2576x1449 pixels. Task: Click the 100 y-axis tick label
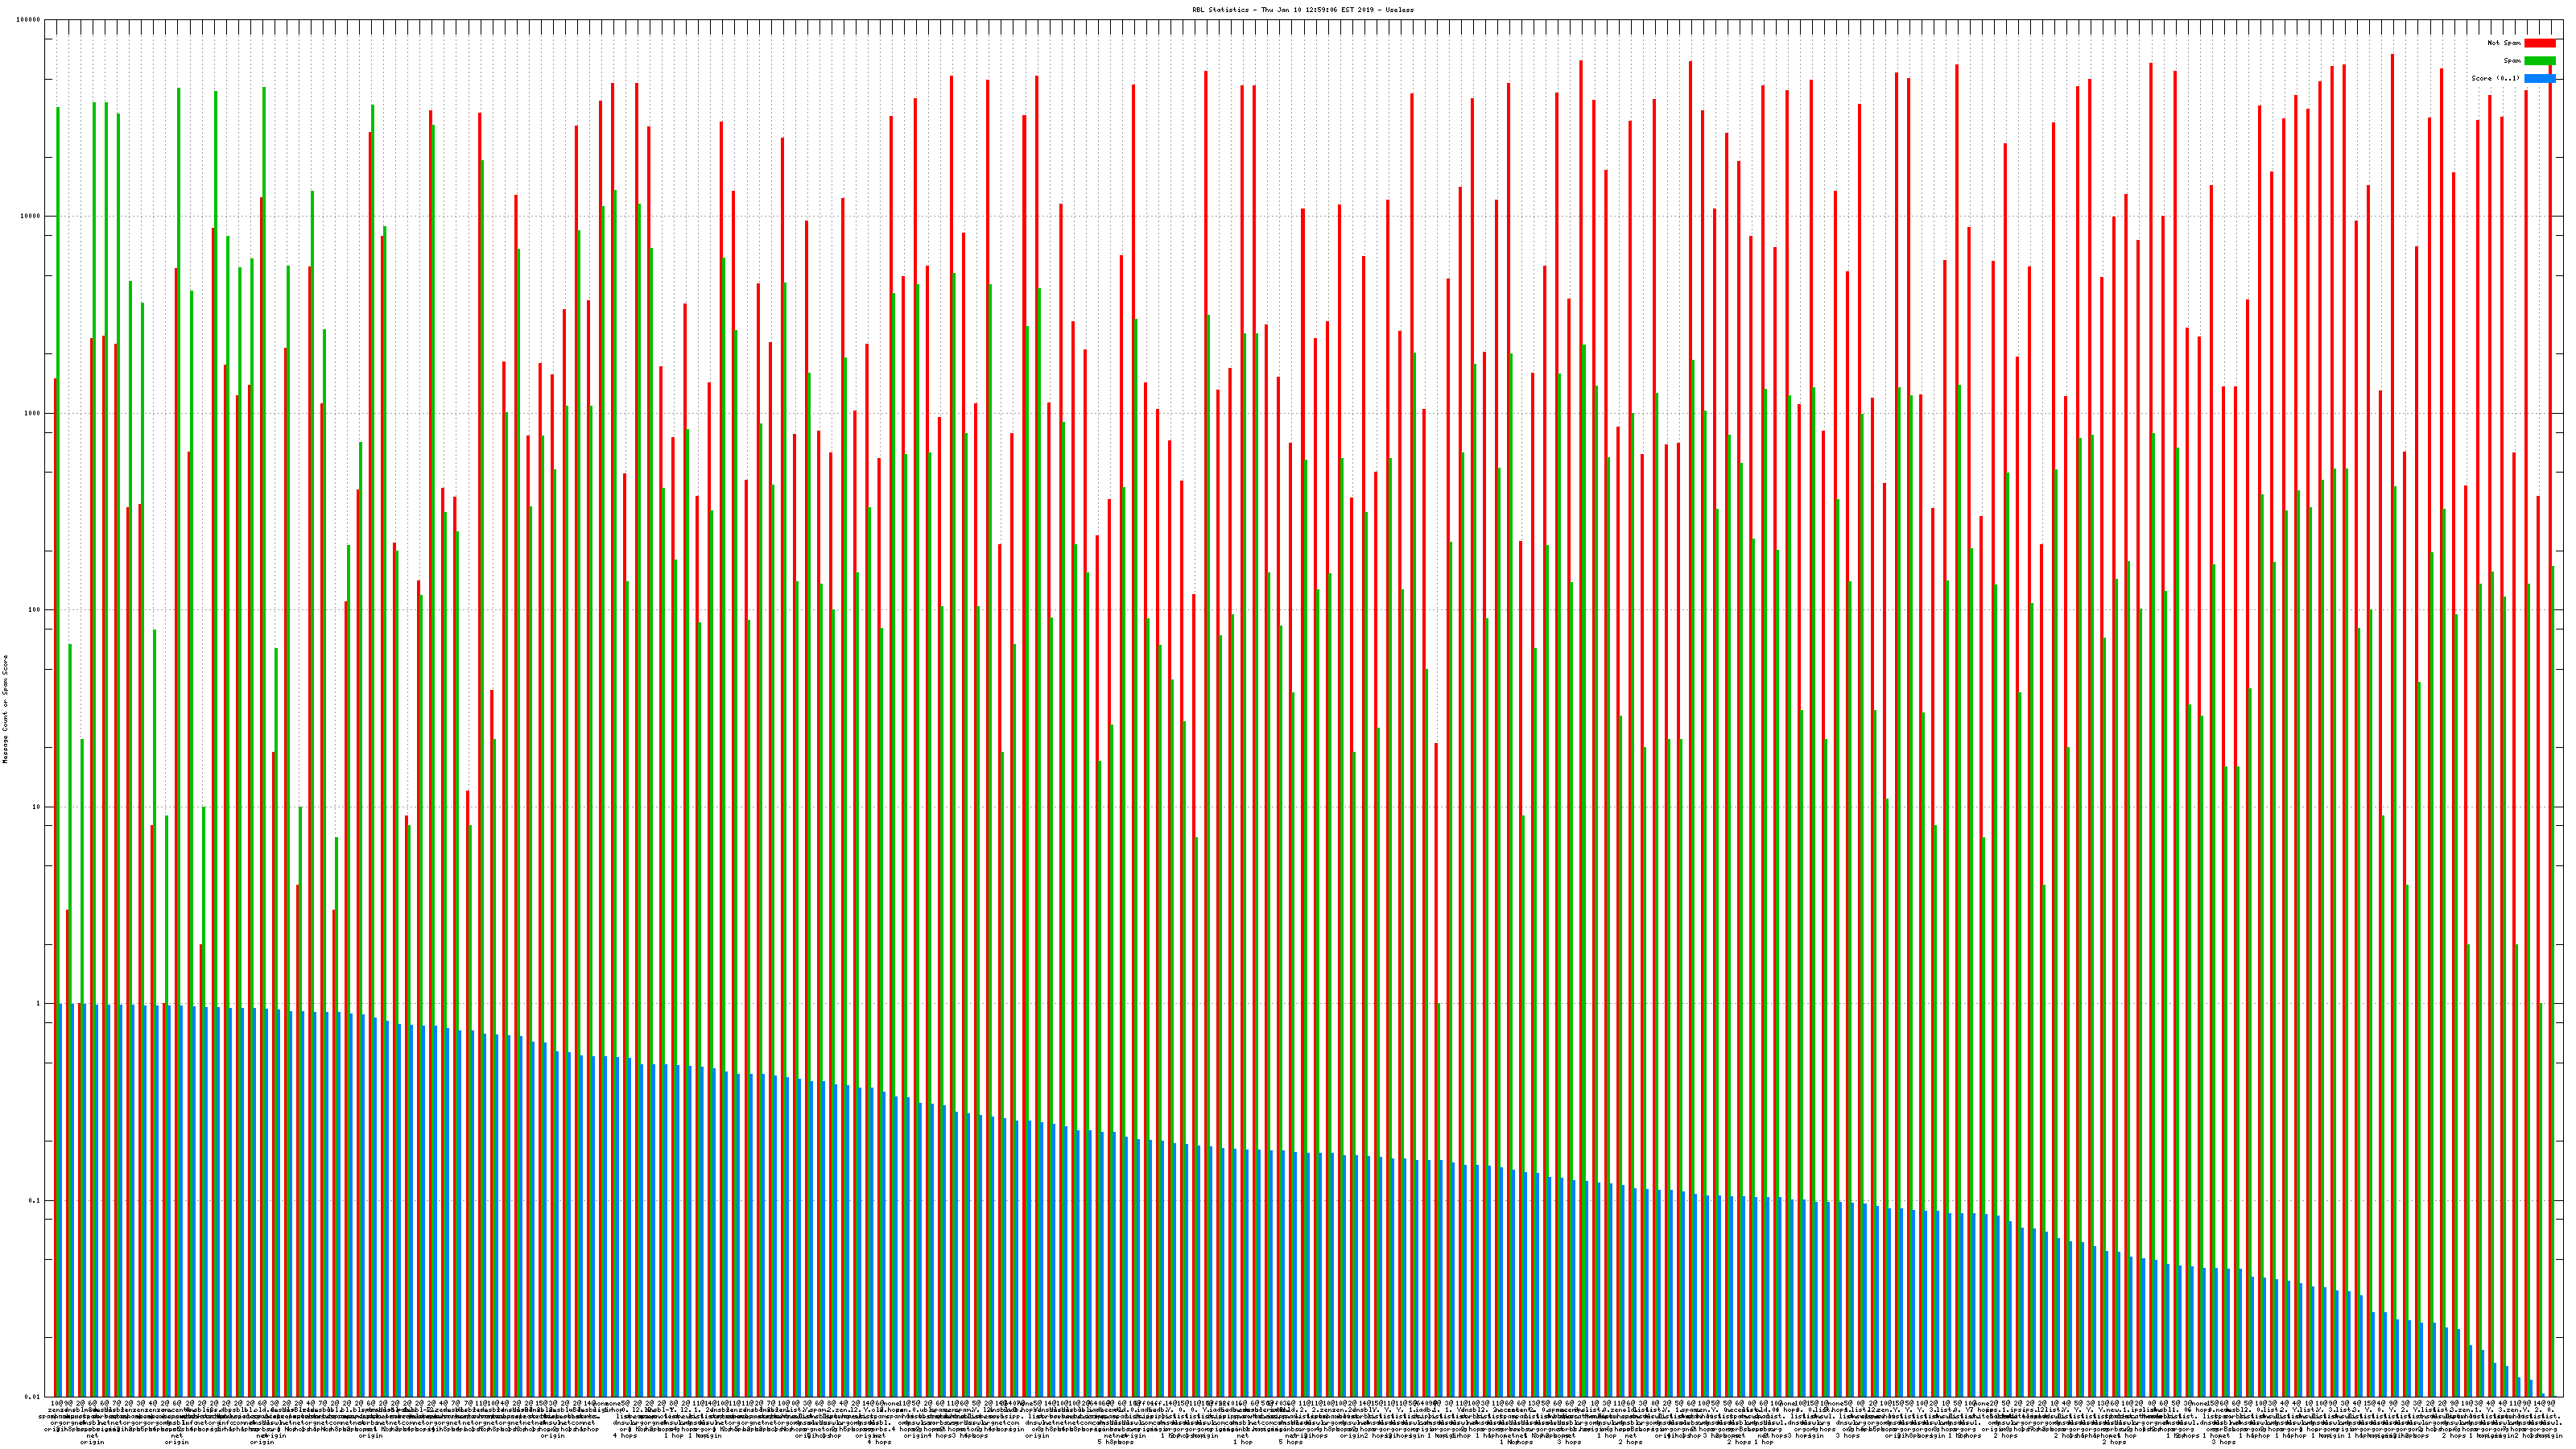coord(35,610)
